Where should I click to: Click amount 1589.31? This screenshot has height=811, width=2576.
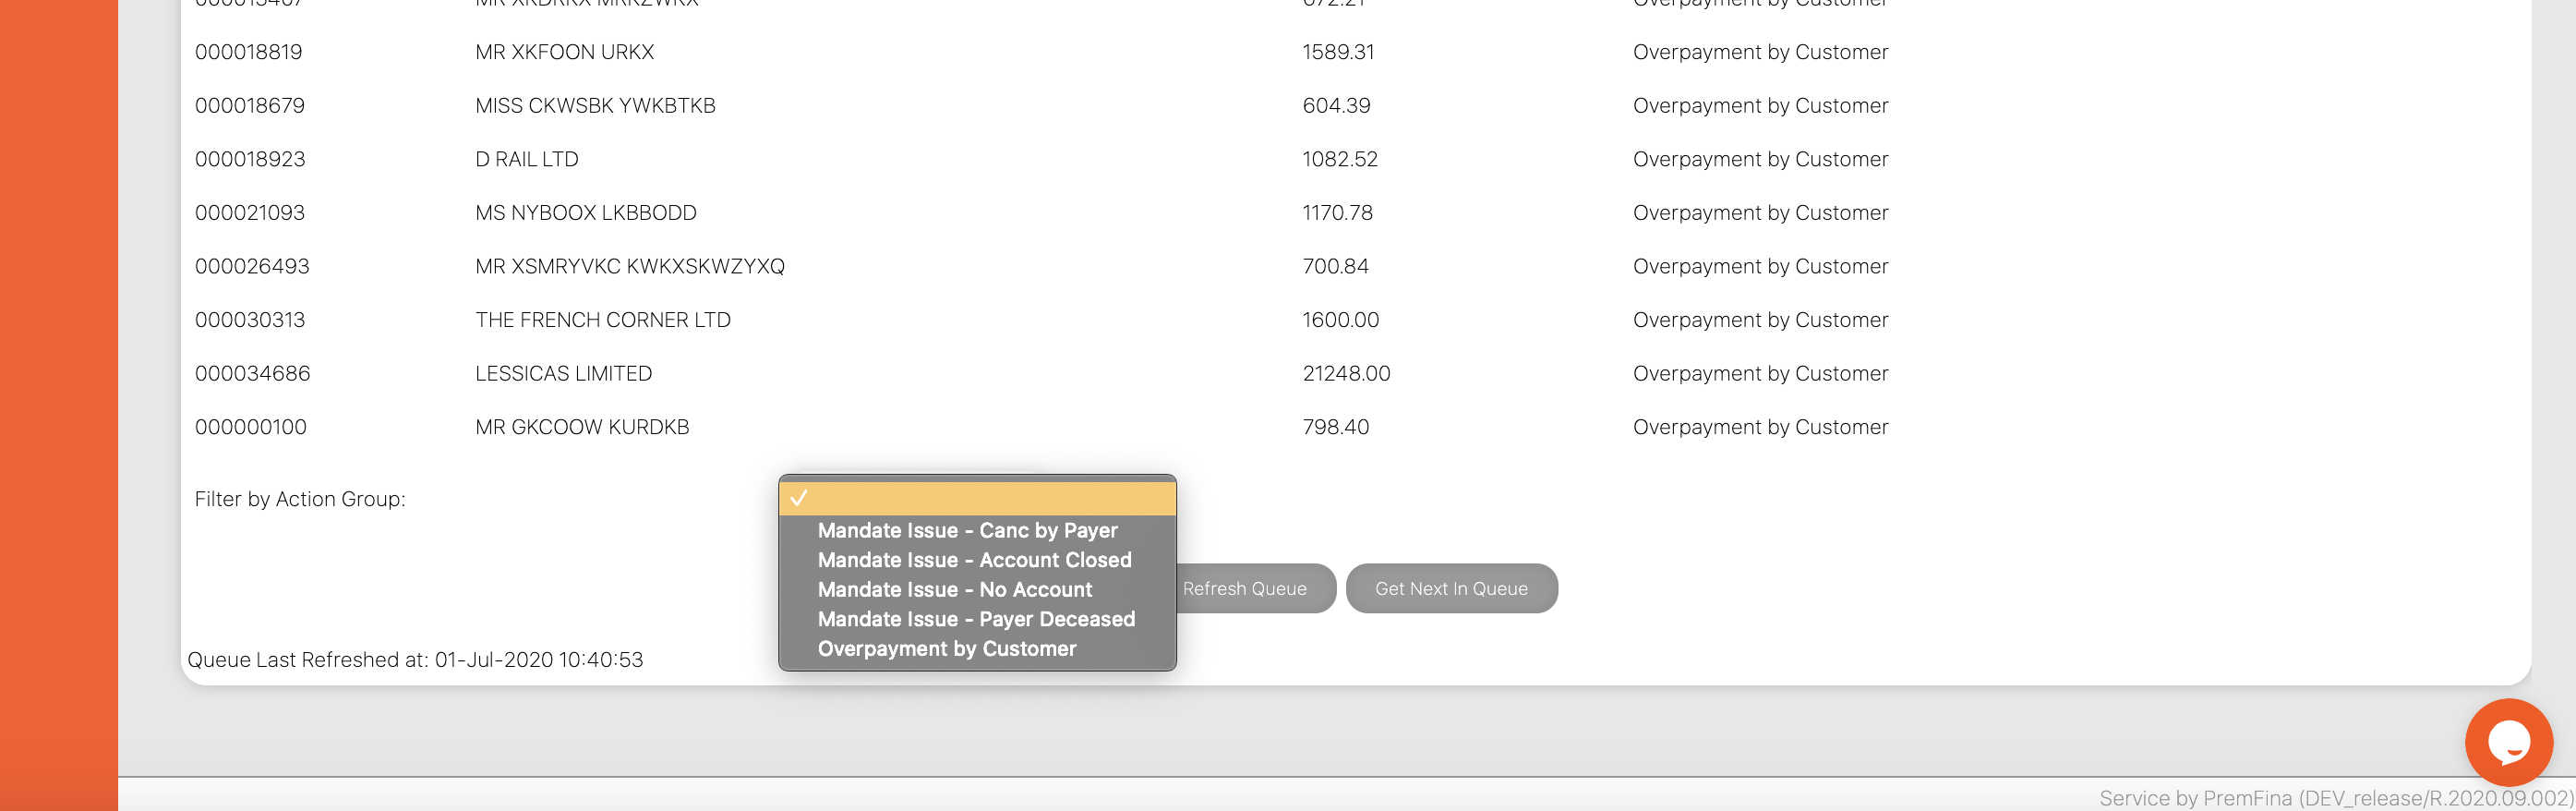[1338, 52]
